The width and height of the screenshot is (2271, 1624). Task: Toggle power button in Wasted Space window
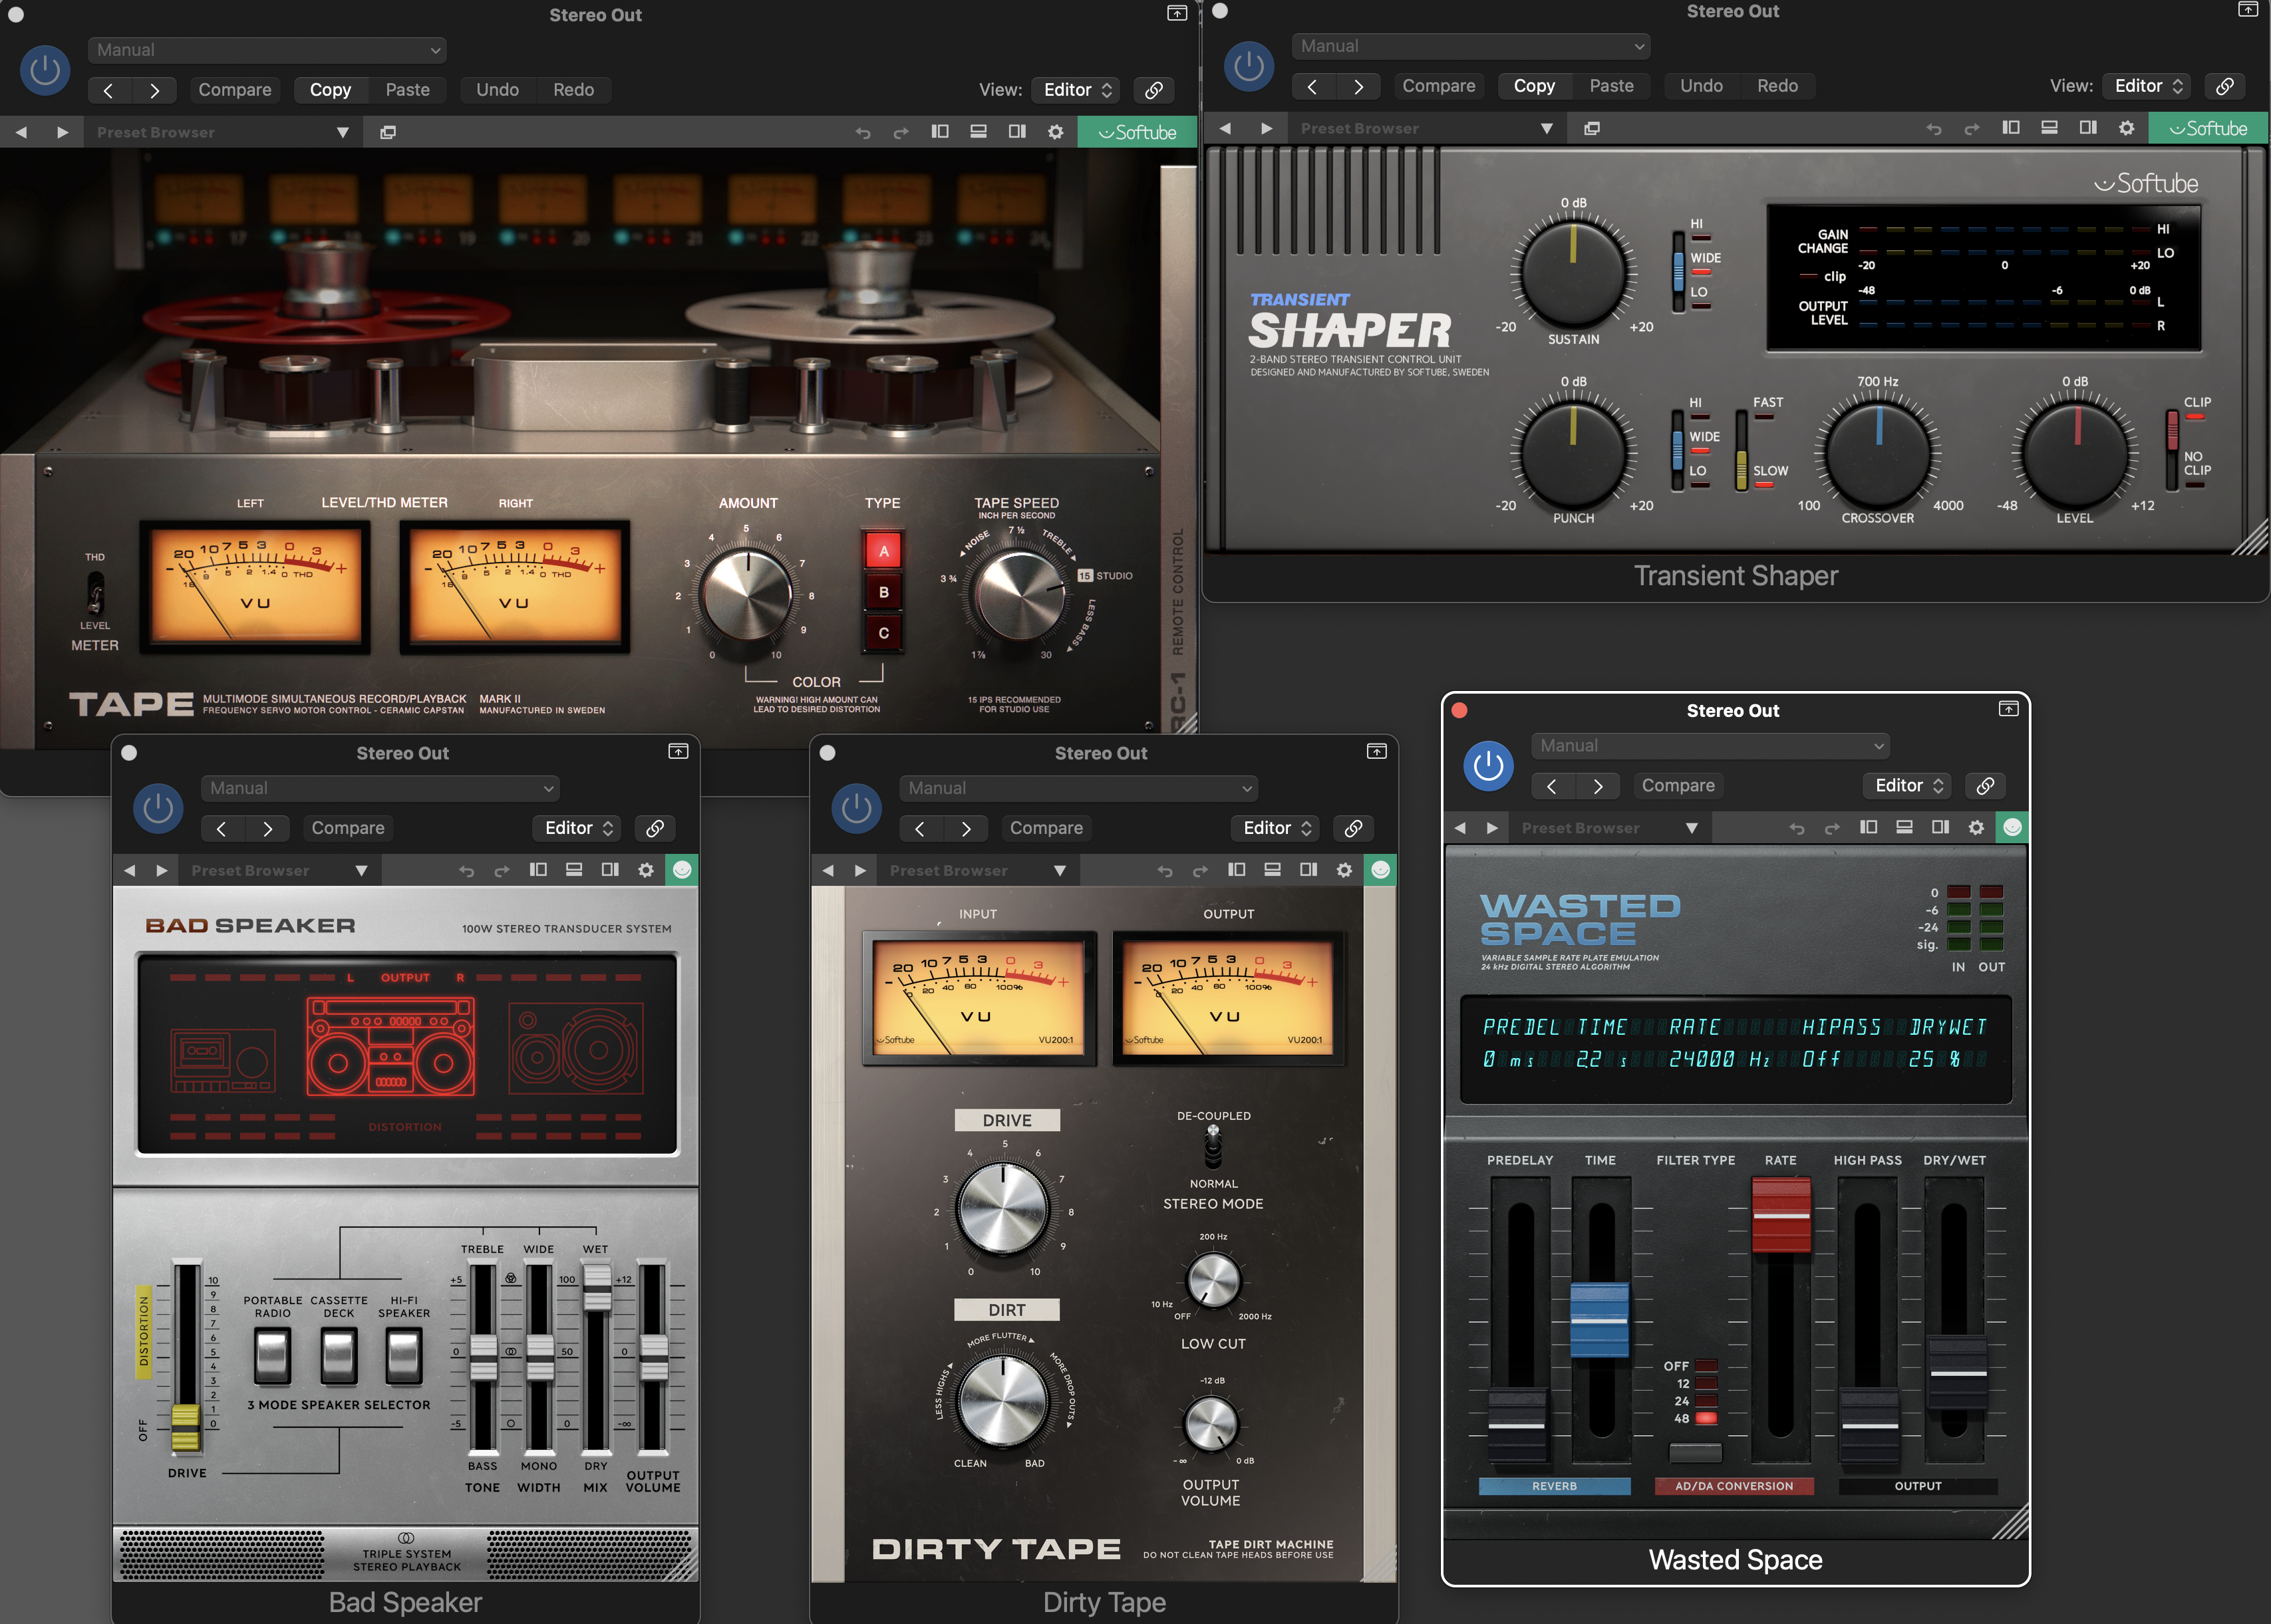[x=1488, y=767]
